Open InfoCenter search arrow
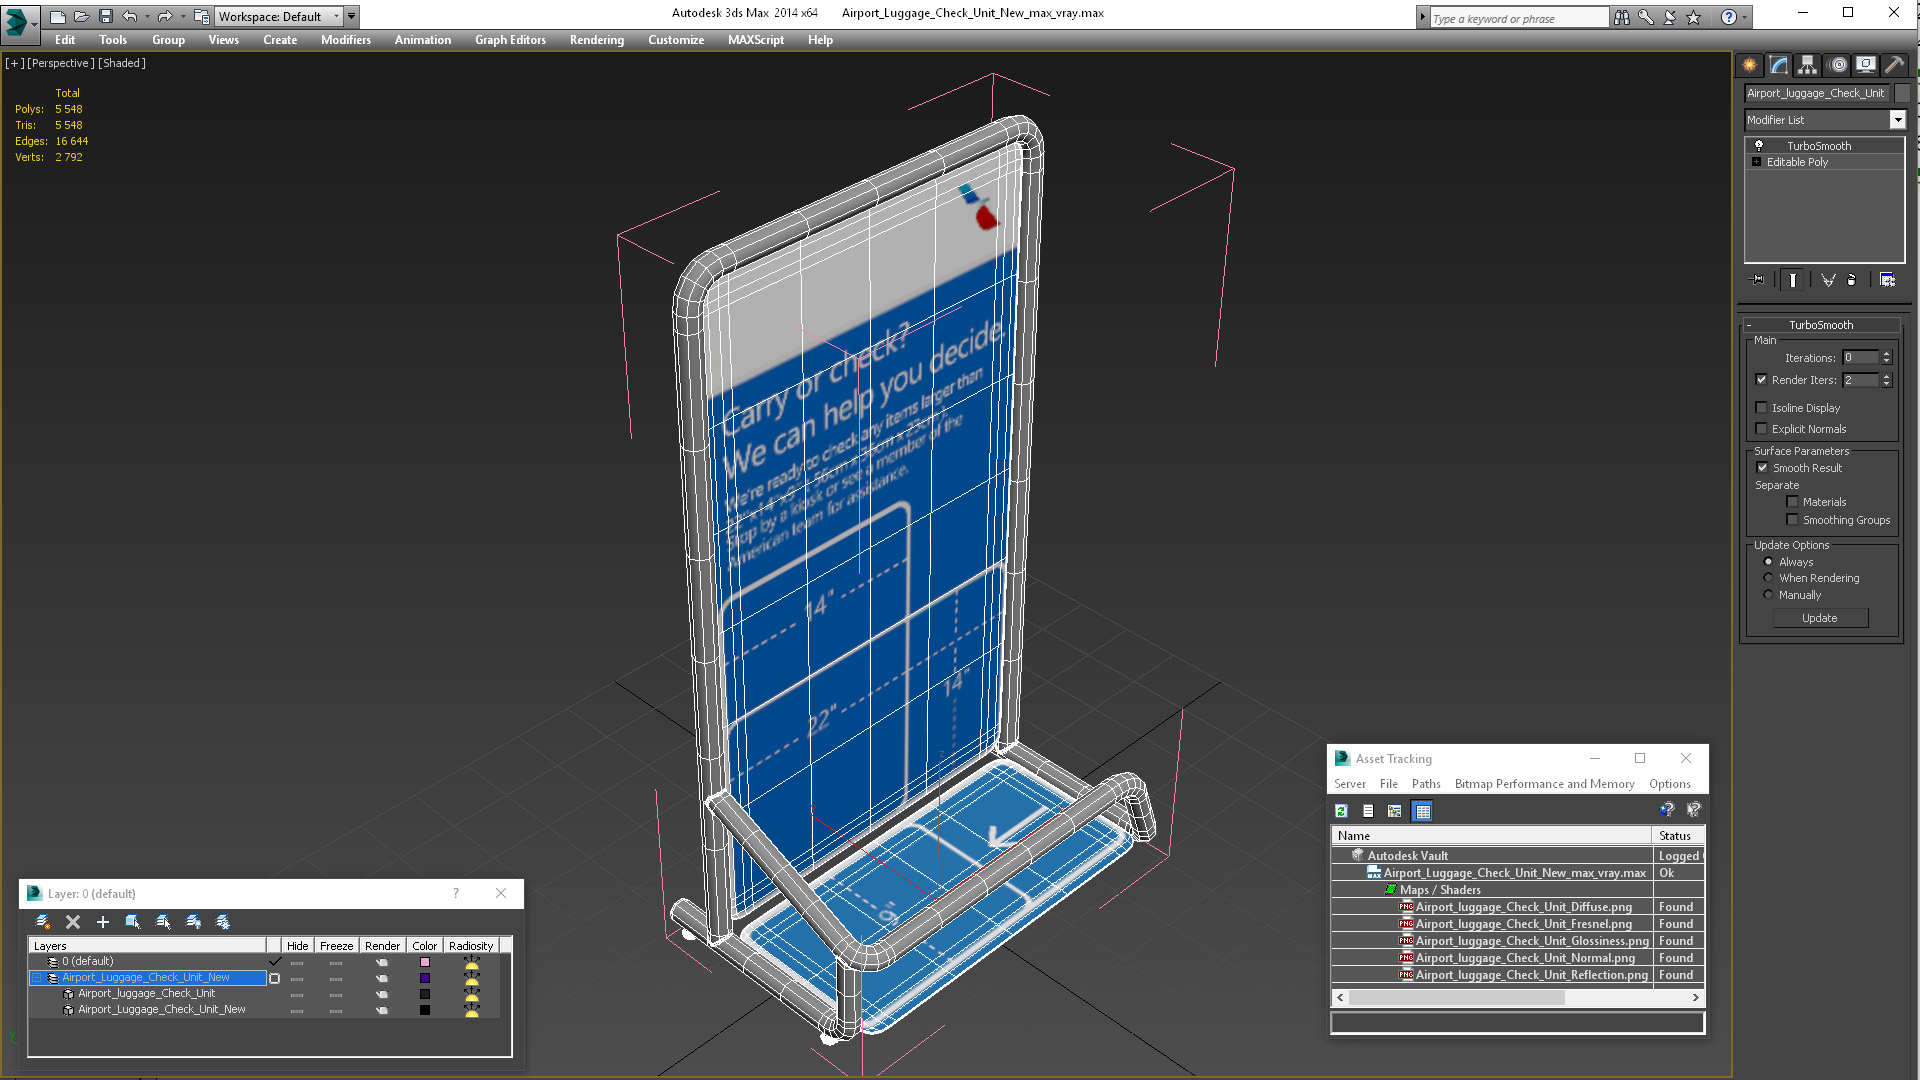1920x1080 pixels. 1422,17
